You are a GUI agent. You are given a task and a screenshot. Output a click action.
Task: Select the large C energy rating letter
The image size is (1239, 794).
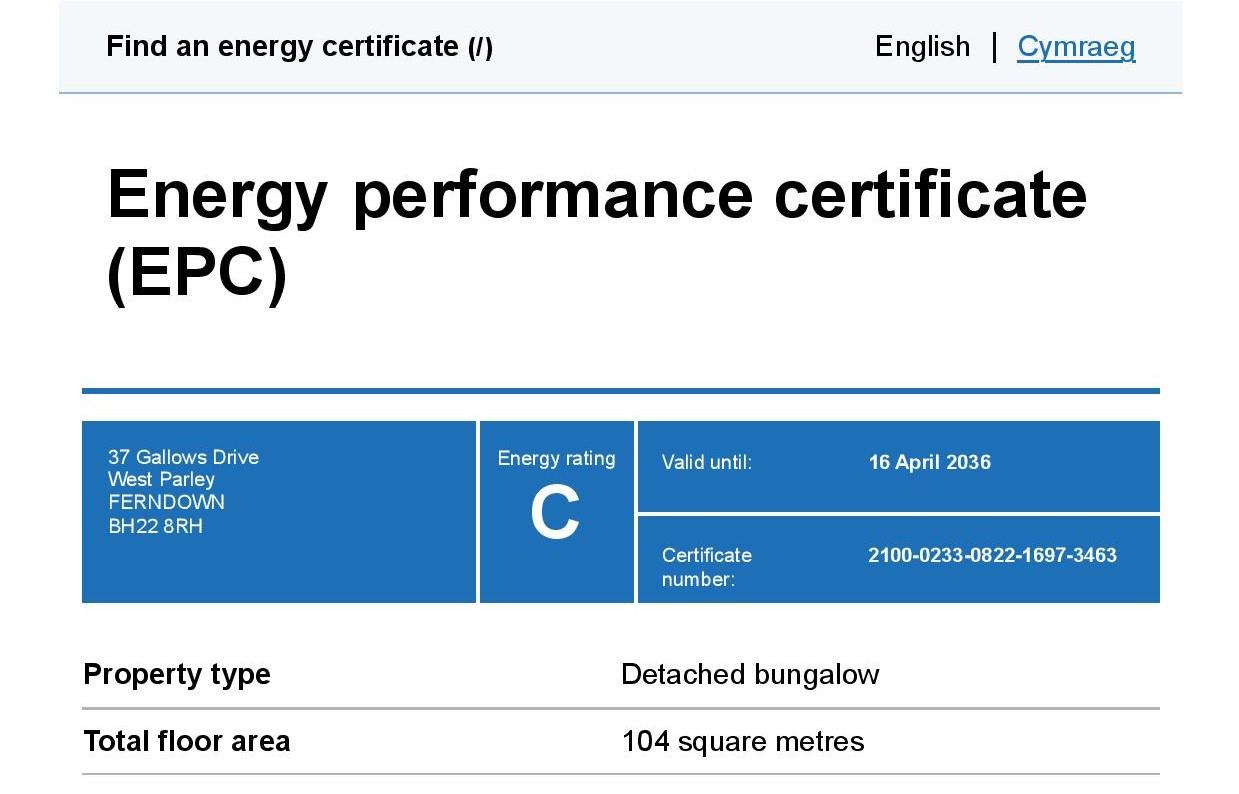[x=555, y=514]
